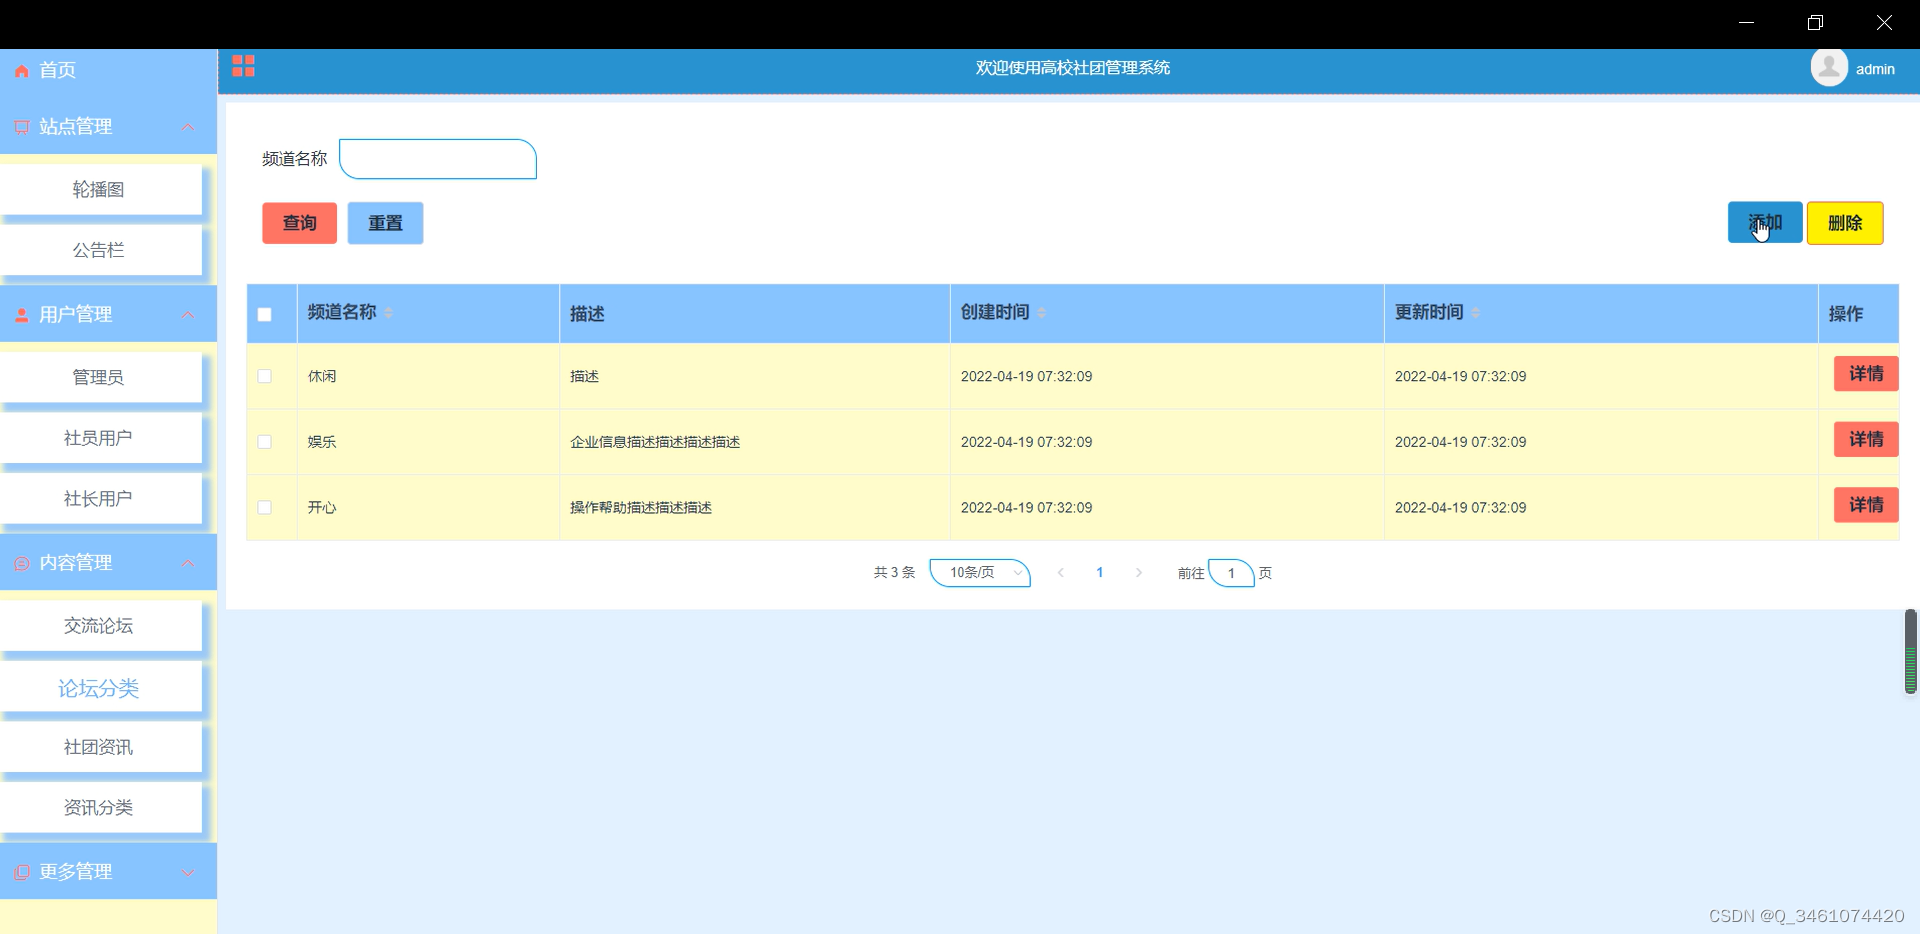The height and width of the screenshot is (934, 1920).
Task: Go to next page arrow
Action: [1138, 573]
